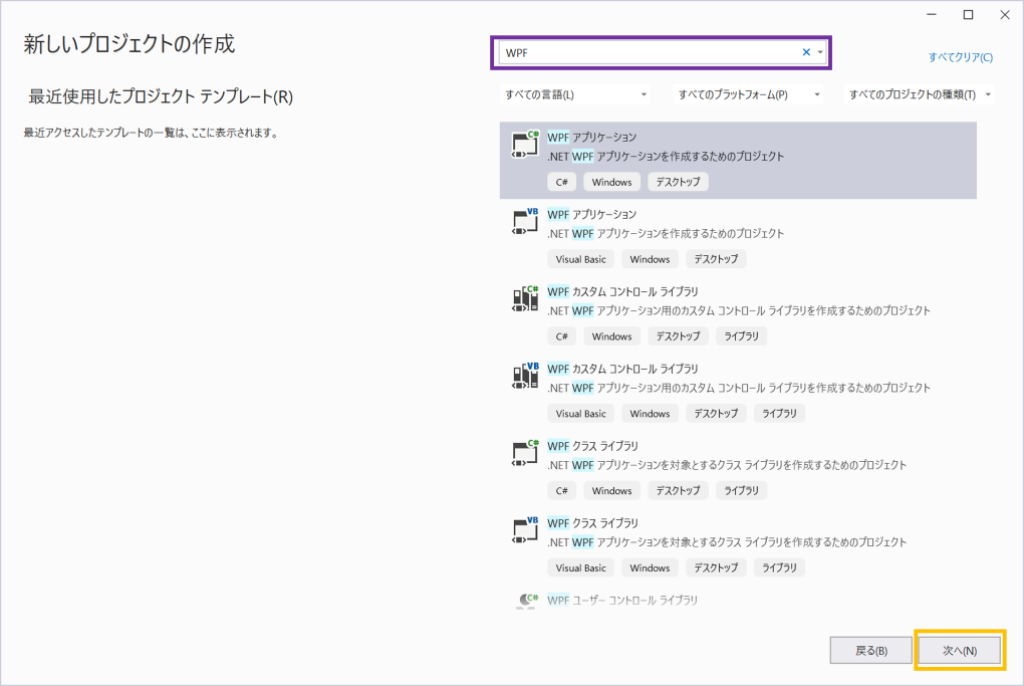Close the new project dialog
This screenshot has height=686, width=1024.
click(1005, 14)
